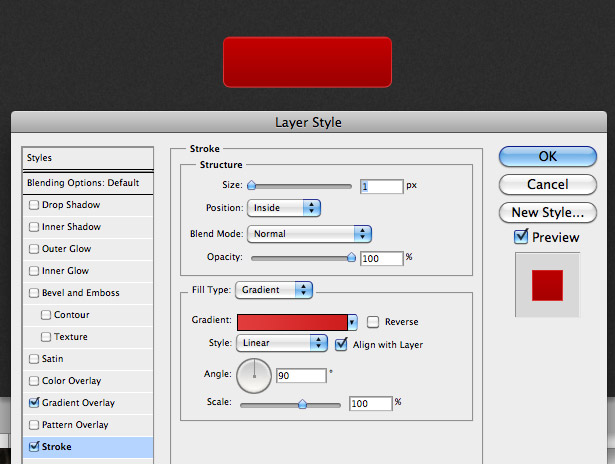Viewport: 615px width, 464px height.
Task: Click the Angle value field
Action: tap(301, 375)
